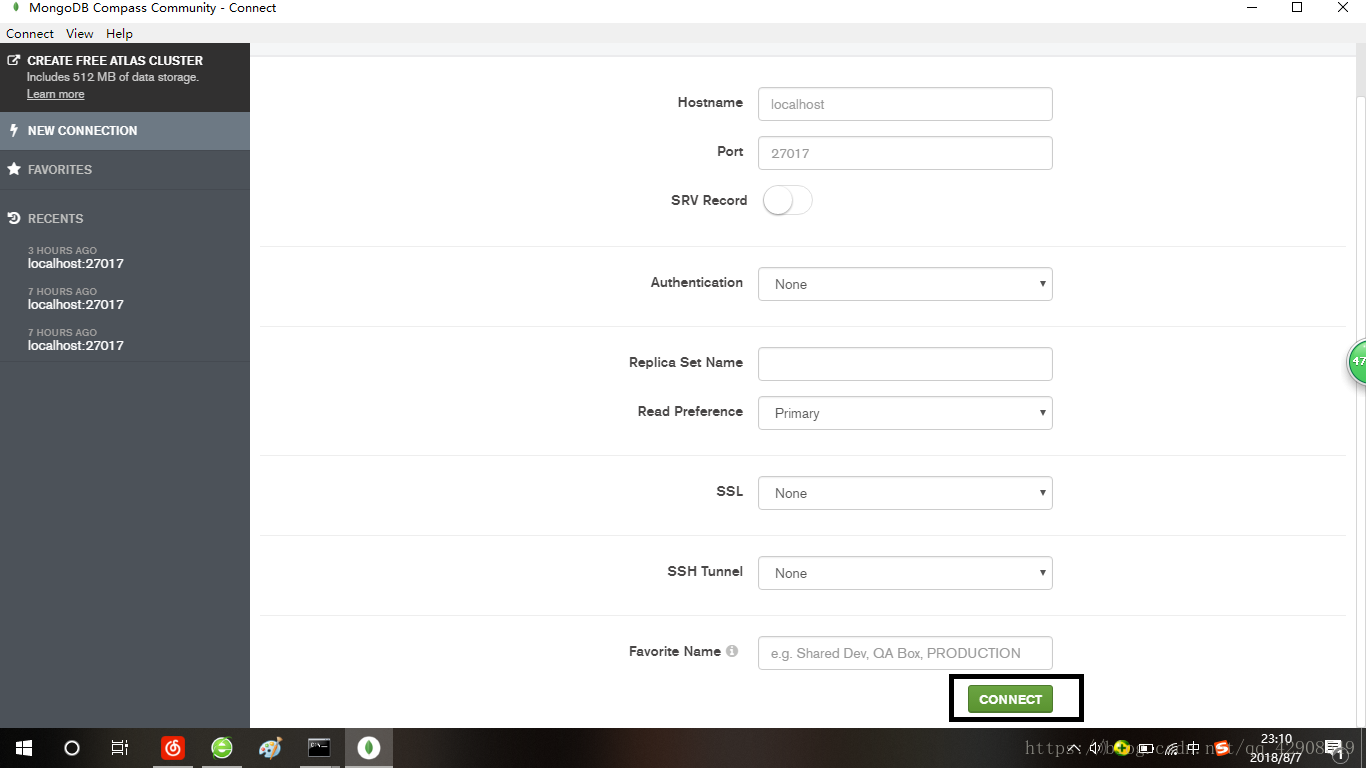This screenshot has height=768, width=1366.
Task: Click the green floating widget at right edge
Action: (1357, 362)
